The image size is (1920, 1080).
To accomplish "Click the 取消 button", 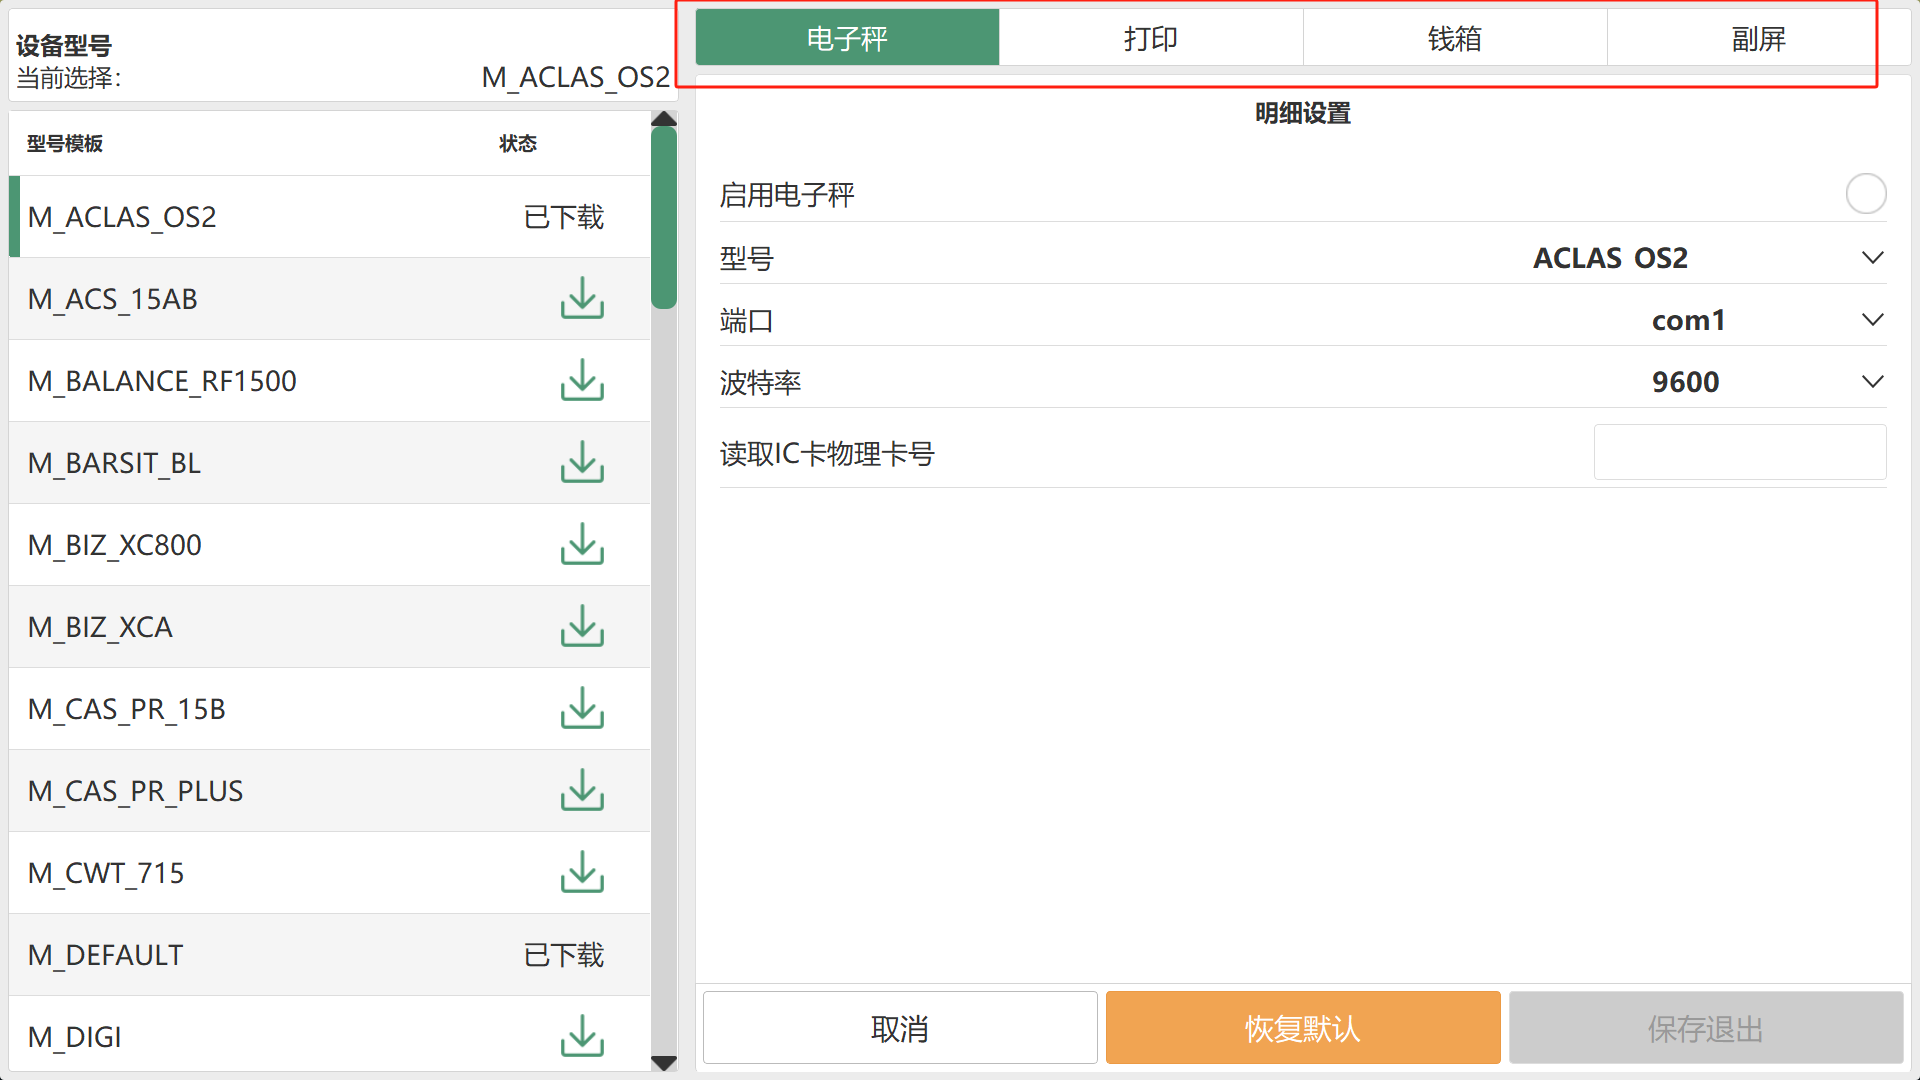I will (x=900, y=1028).
